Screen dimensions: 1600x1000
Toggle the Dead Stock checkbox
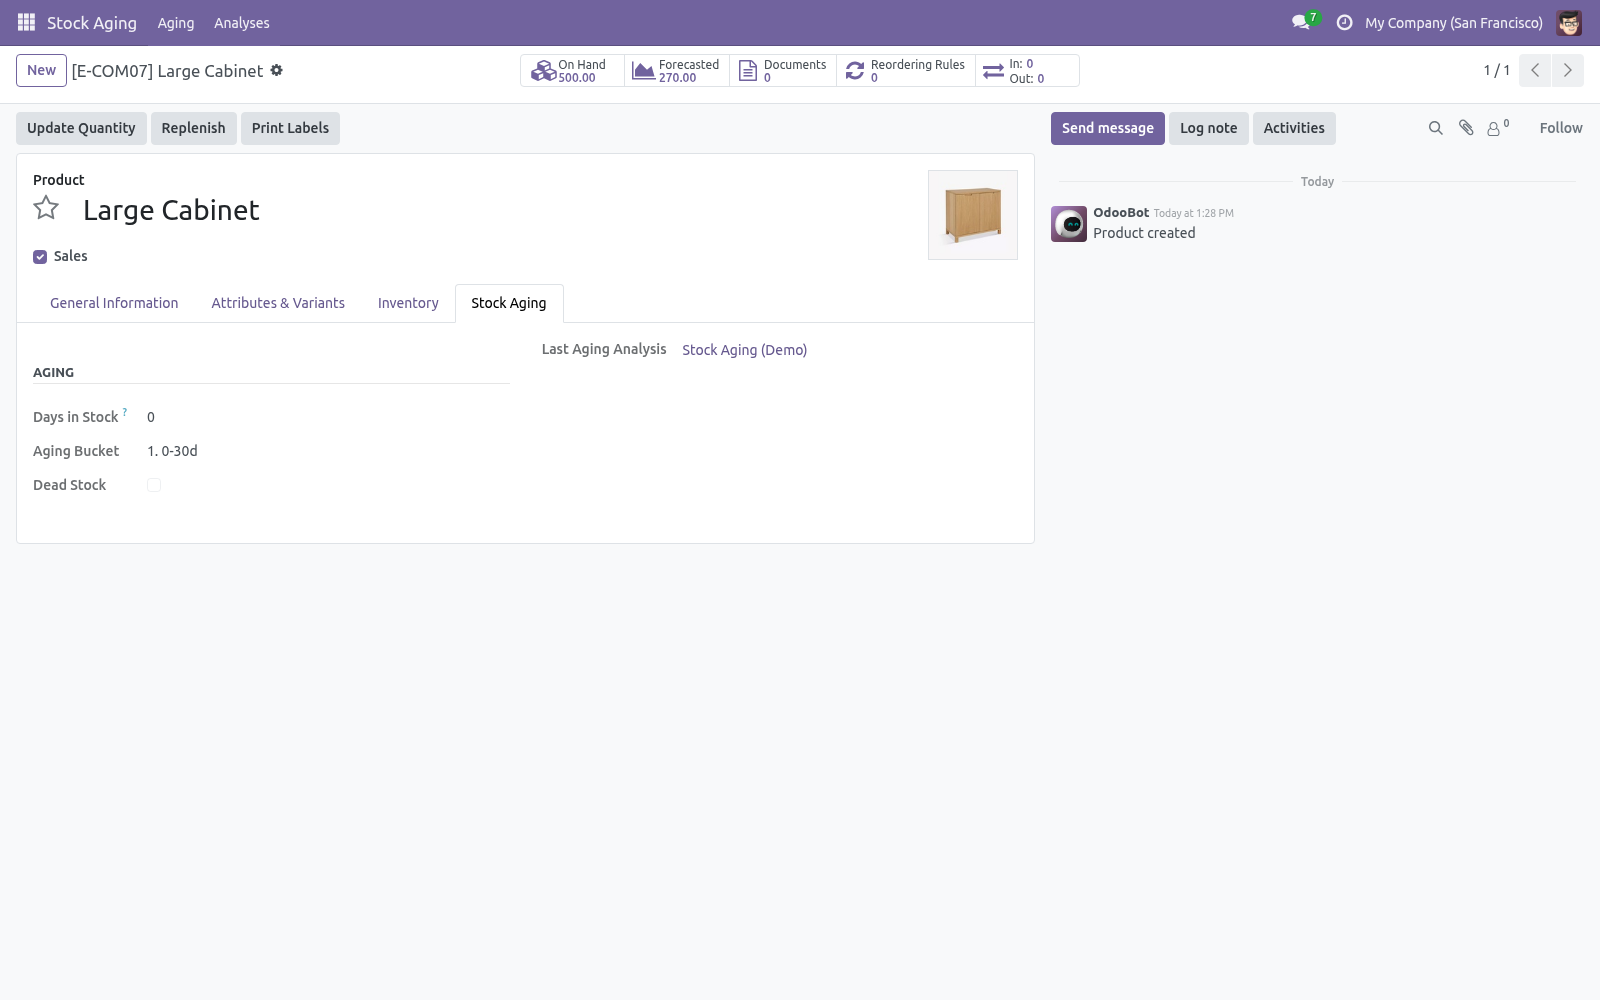pos(154,485)
